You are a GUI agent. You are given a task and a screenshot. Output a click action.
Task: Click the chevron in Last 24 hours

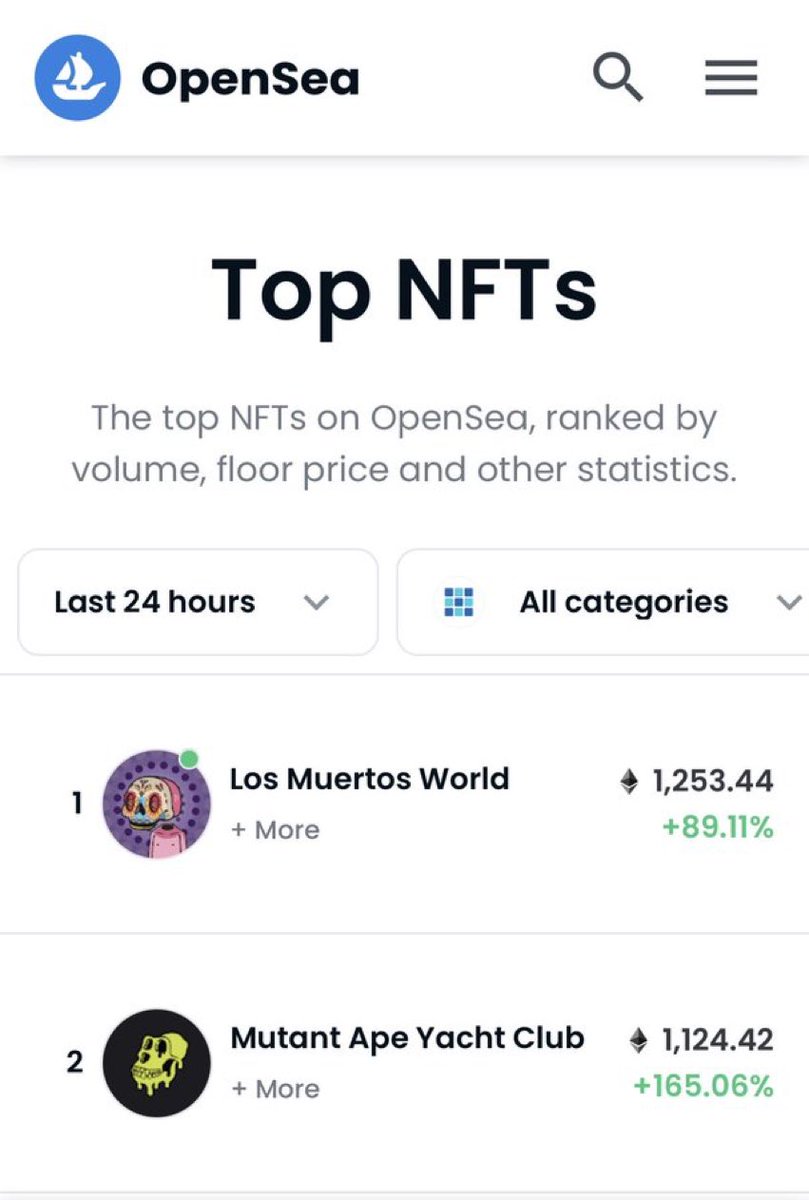pos(316,603)
